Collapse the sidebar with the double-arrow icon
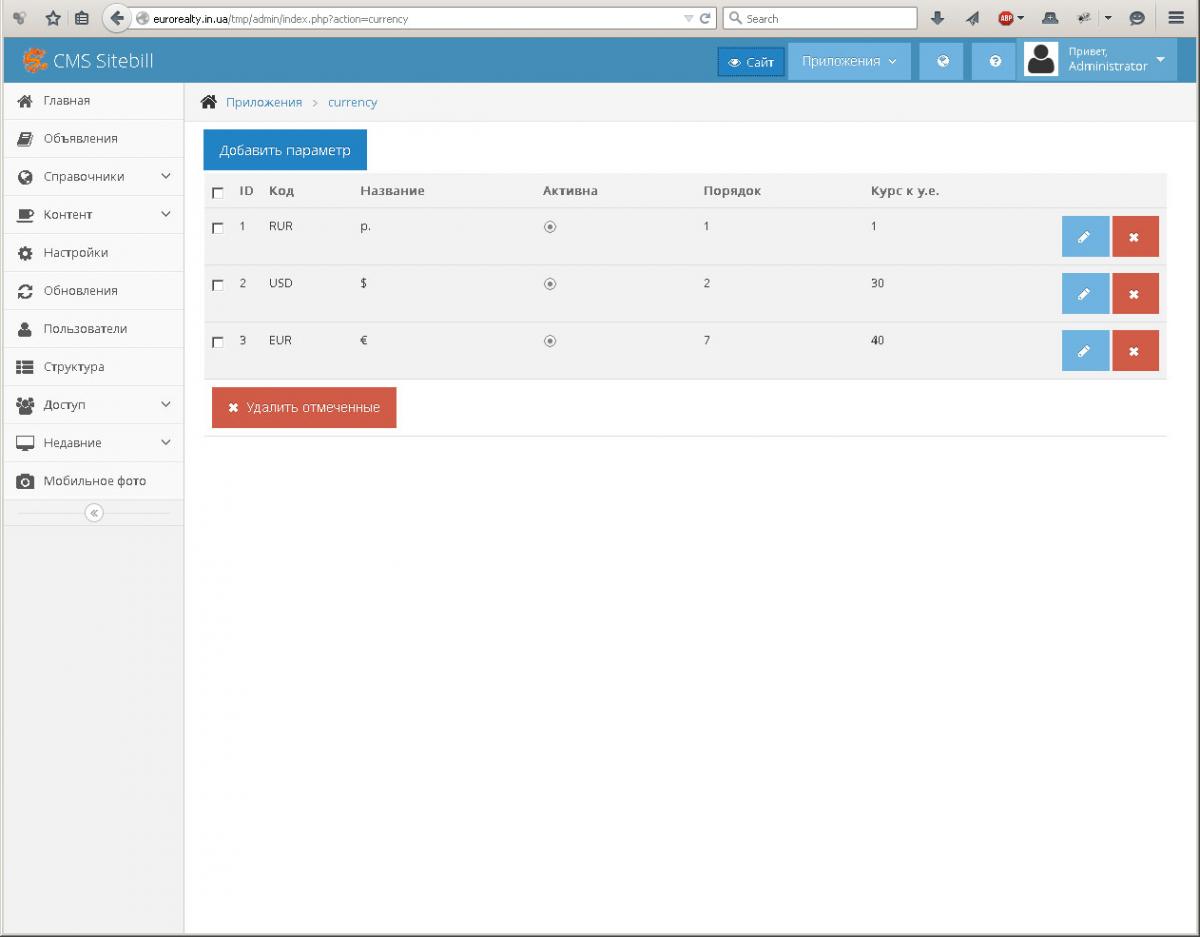Screen dimensions: 1200x937 coord(94,513)
